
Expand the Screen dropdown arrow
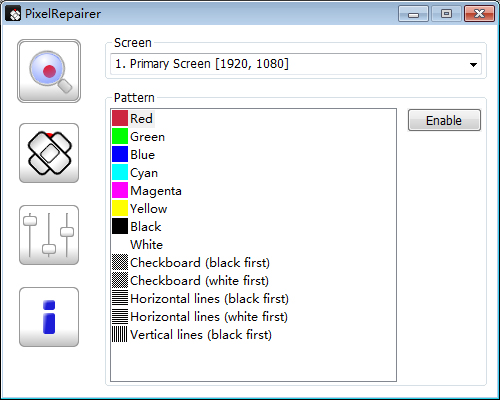[x=473, y=64]
